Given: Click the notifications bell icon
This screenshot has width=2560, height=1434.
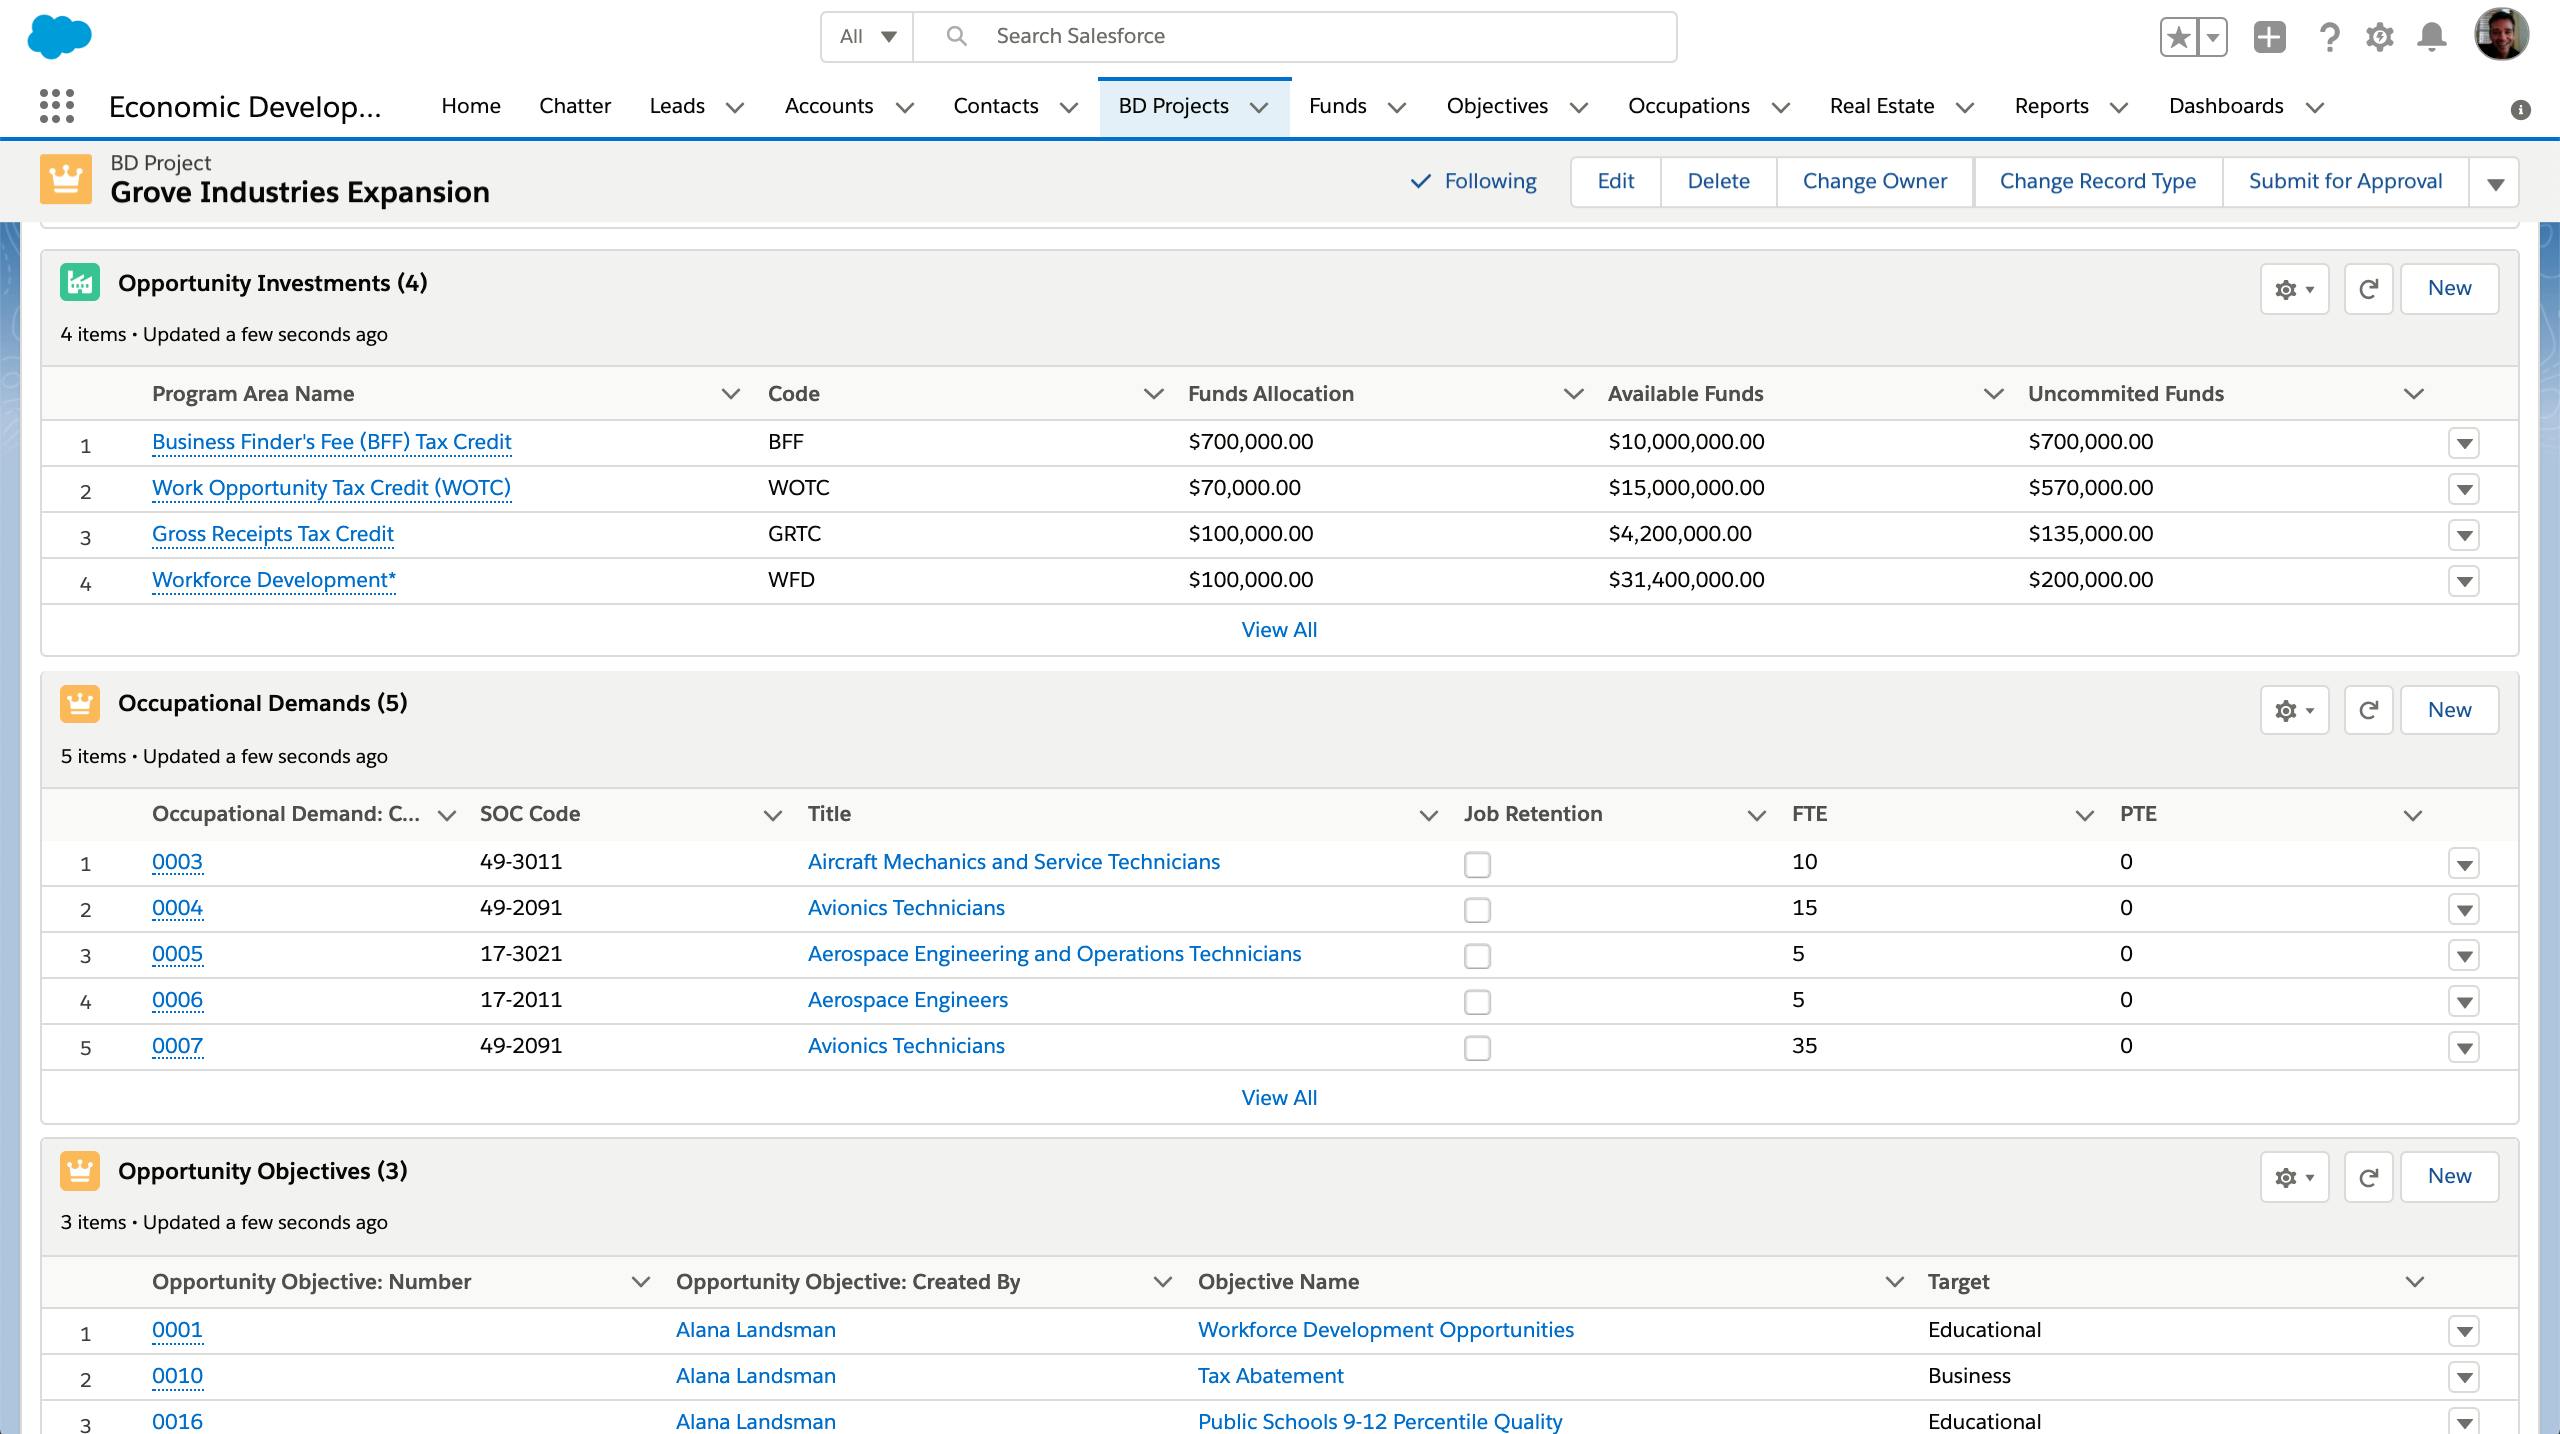Looking at the screenshot, I should pos(2429,36).
